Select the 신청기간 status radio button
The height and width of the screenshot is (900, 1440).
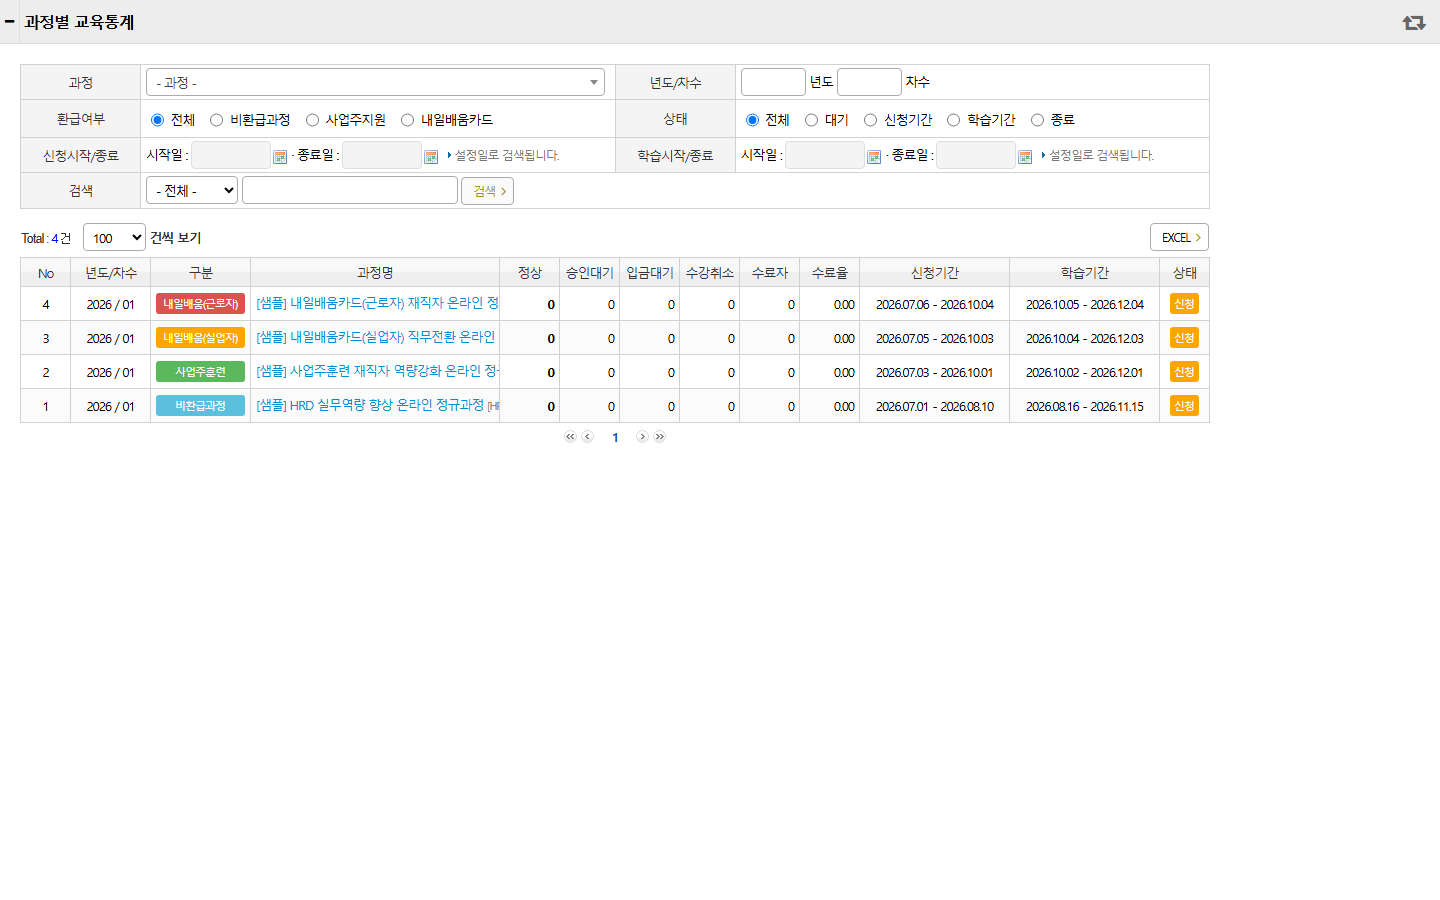tap(870, 120)
